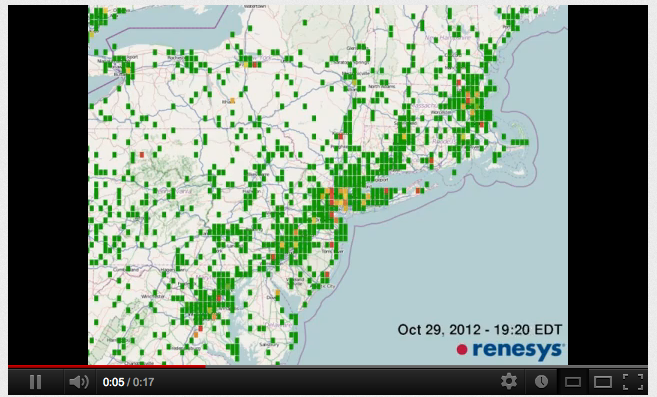The height and width of the screenshot is (397, 657).
Task: Click the red played portion of the progress bar
Action: click(x=106, y=366)
